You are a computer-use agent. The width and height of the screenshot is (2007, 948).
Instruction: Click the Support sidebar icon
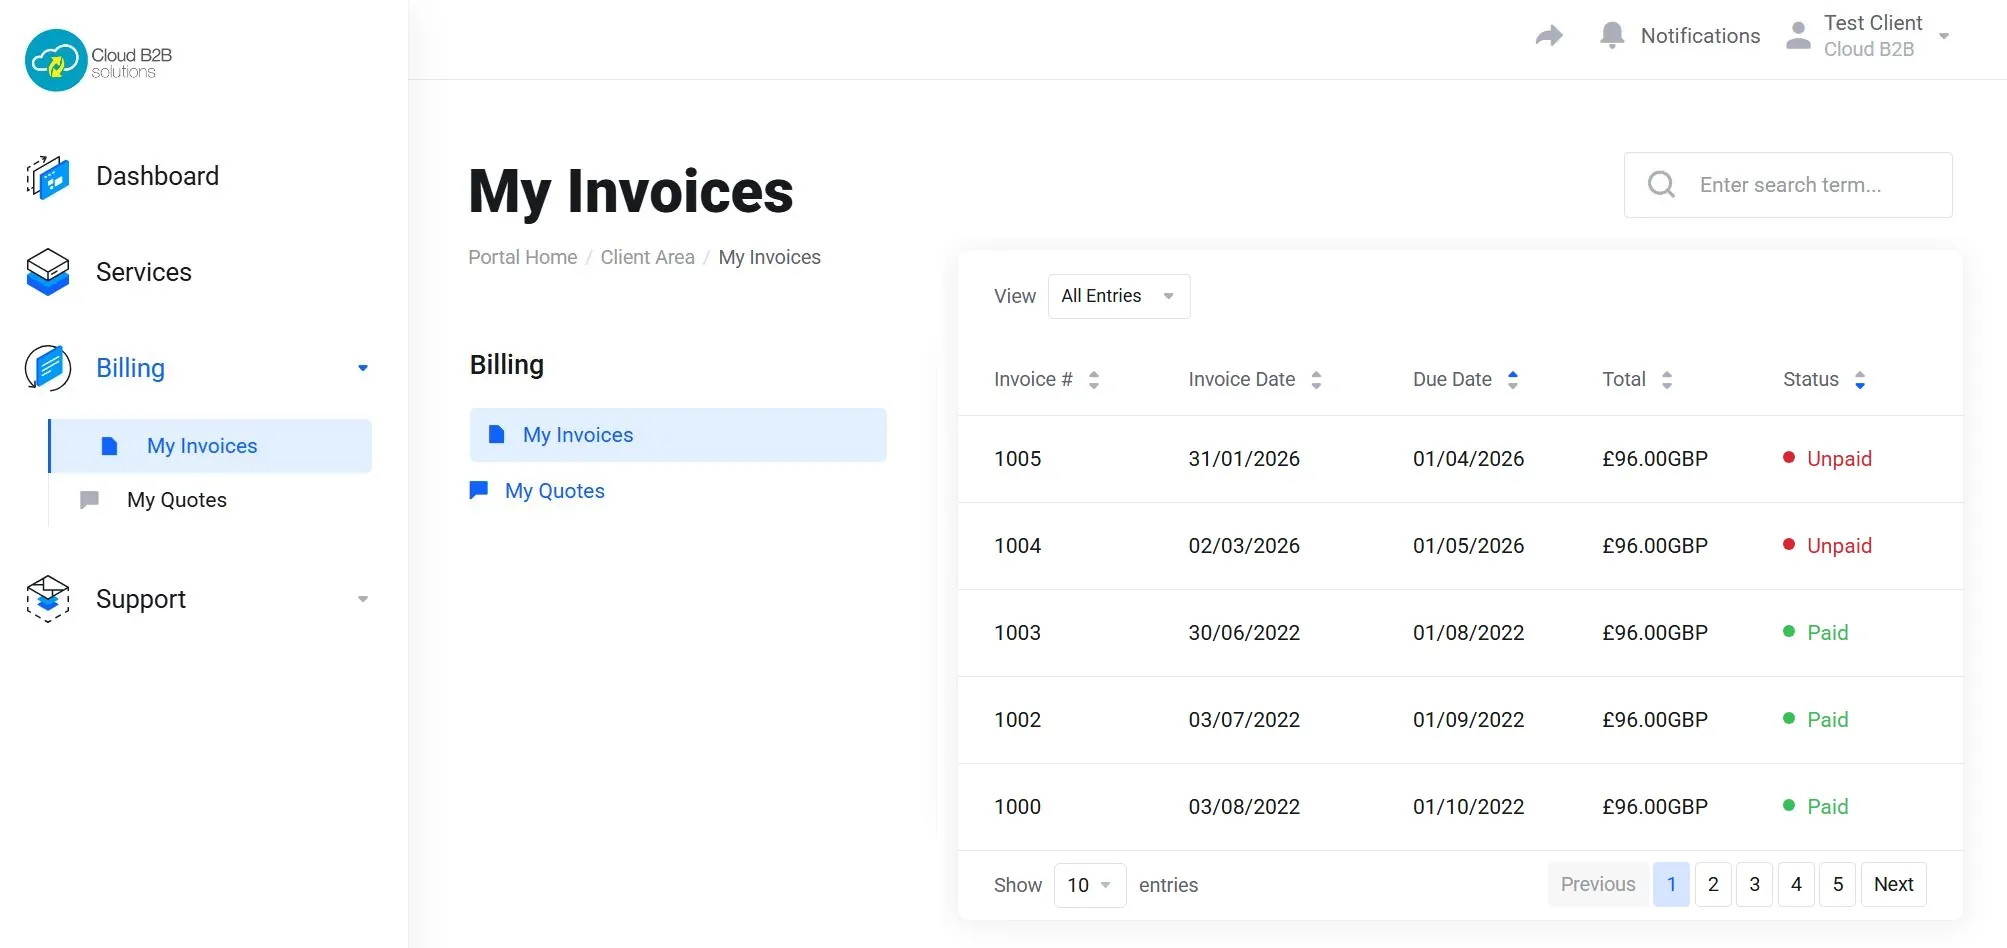coord(48,599)
